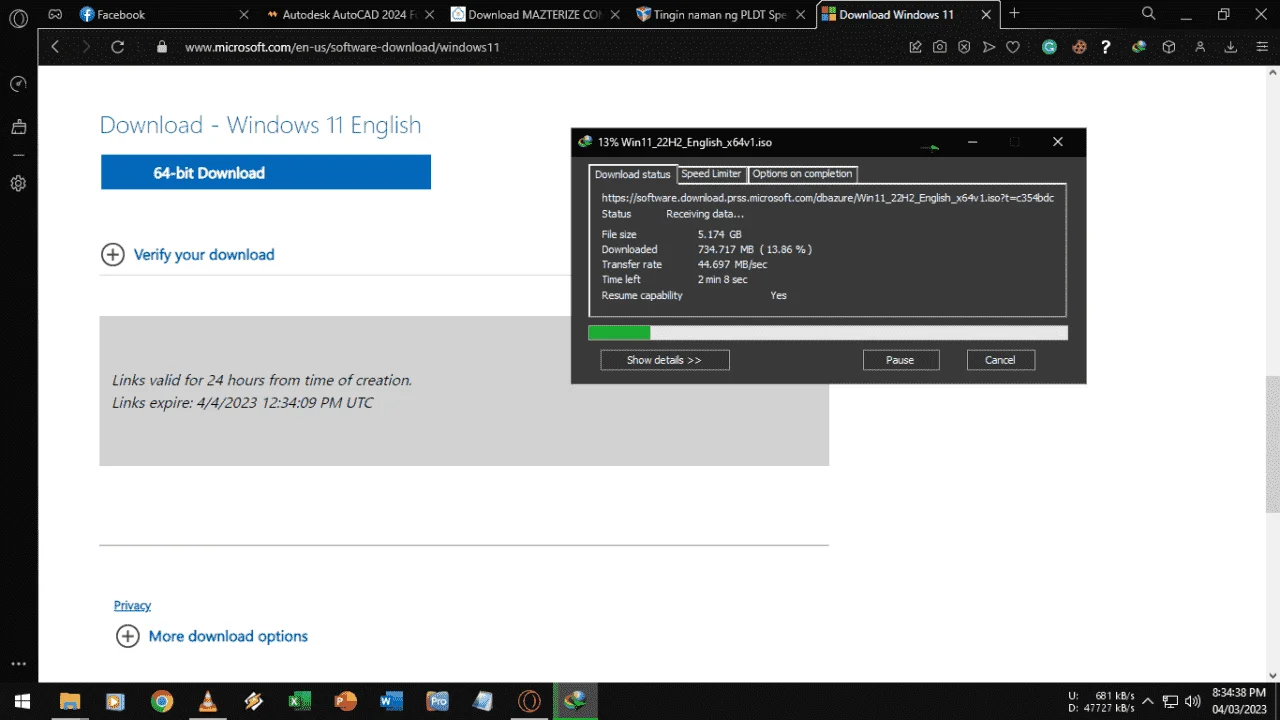Click the ad blocker shield icon
The height and width of the screenshot is (720, 1280).
pyautogui.click(x=964, y=47)
